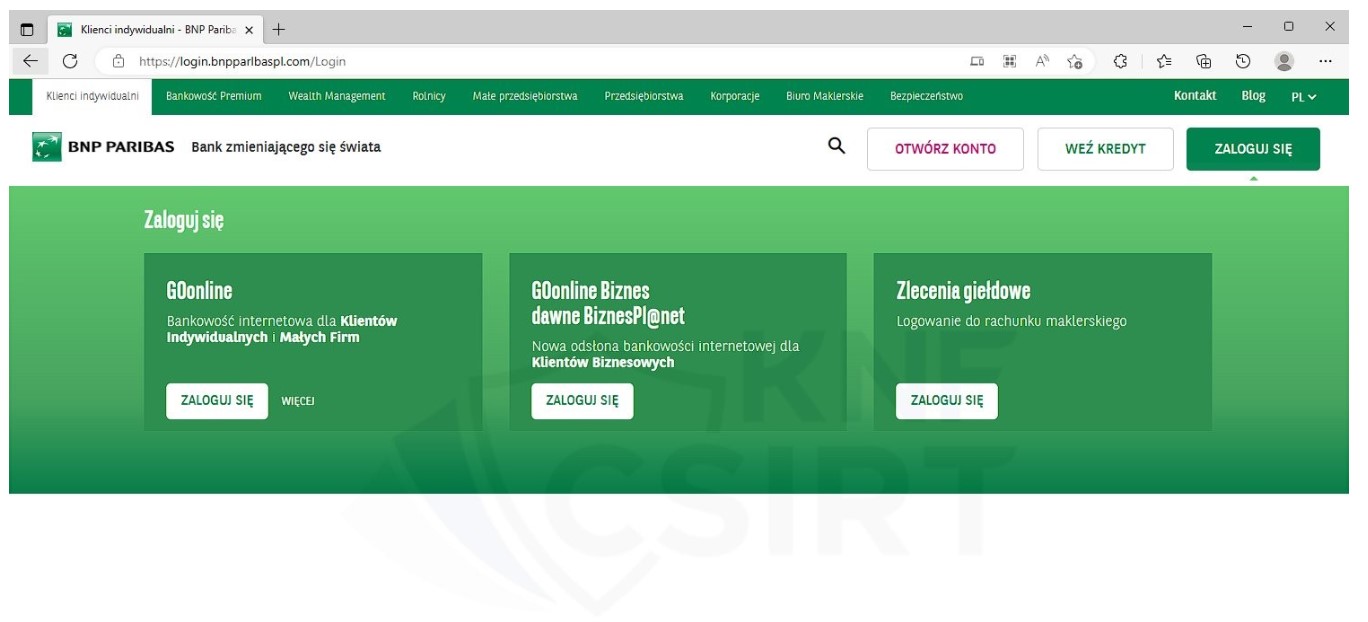Click the WEŹ KREDYT button

(1105, 149)
